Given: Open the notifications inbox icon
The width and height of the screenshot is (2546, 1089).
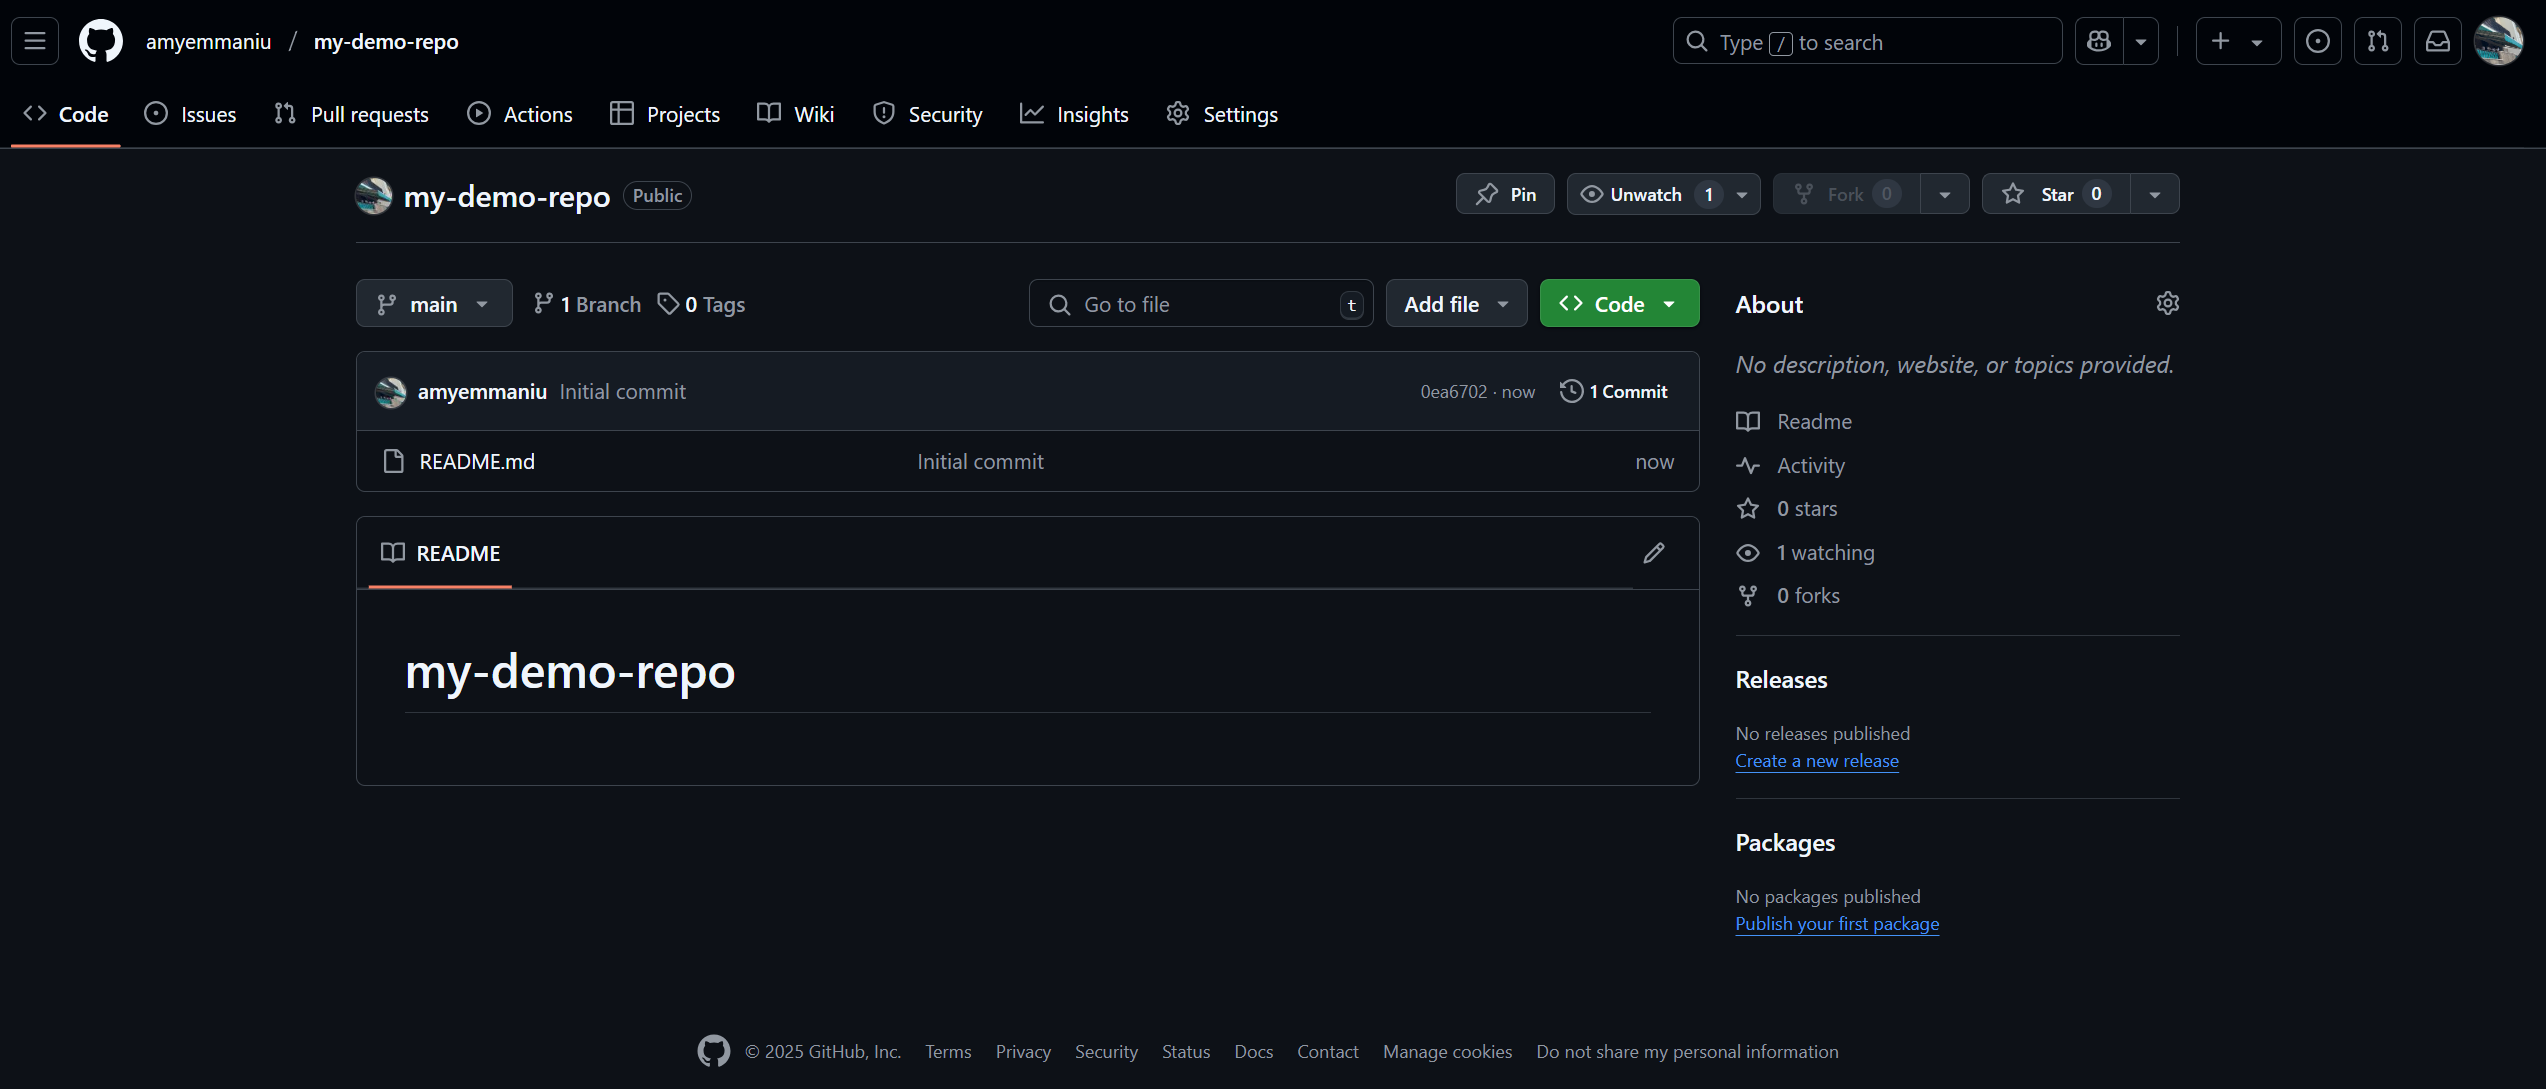Looking at the screenshot, I should 2438,41.
